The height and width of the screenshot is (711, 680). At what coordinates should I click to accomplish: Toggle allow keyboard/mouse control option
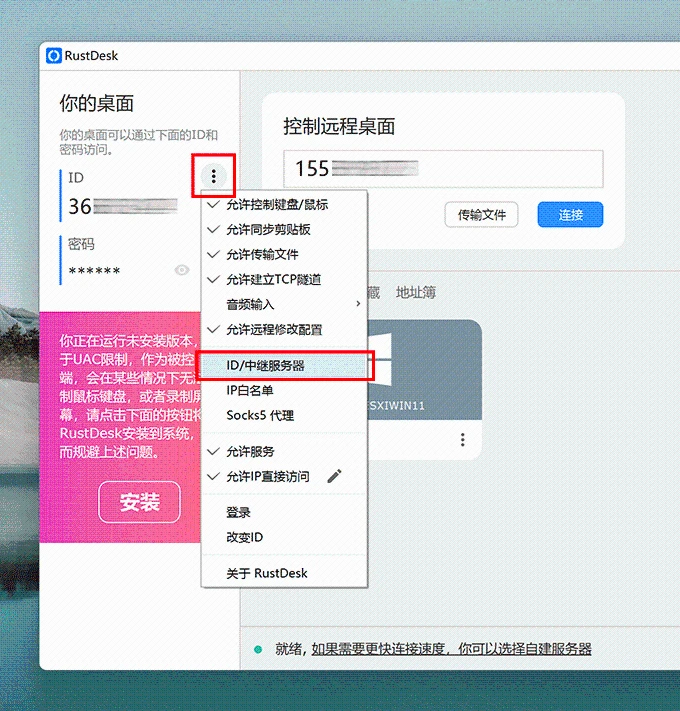tap(284, 205)
